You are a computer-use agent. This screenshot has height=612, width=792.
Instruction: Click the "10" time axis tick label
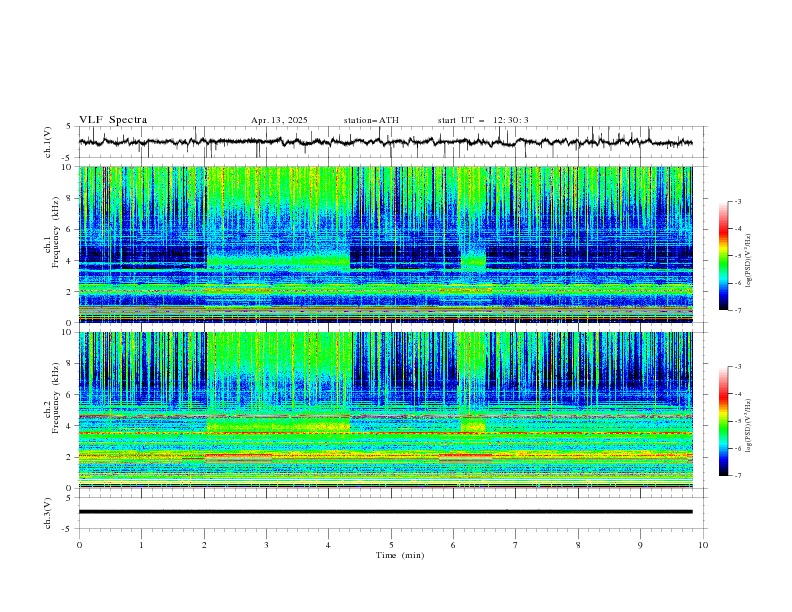(x=703, y=545)
